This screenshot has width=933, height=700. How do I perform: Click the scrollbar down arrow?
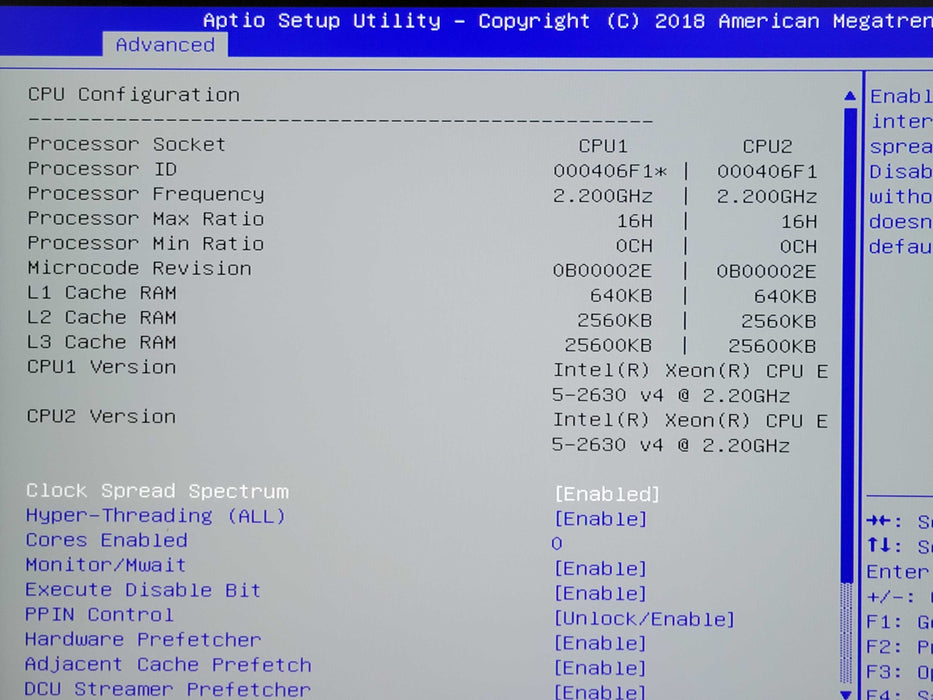point(847,694)
